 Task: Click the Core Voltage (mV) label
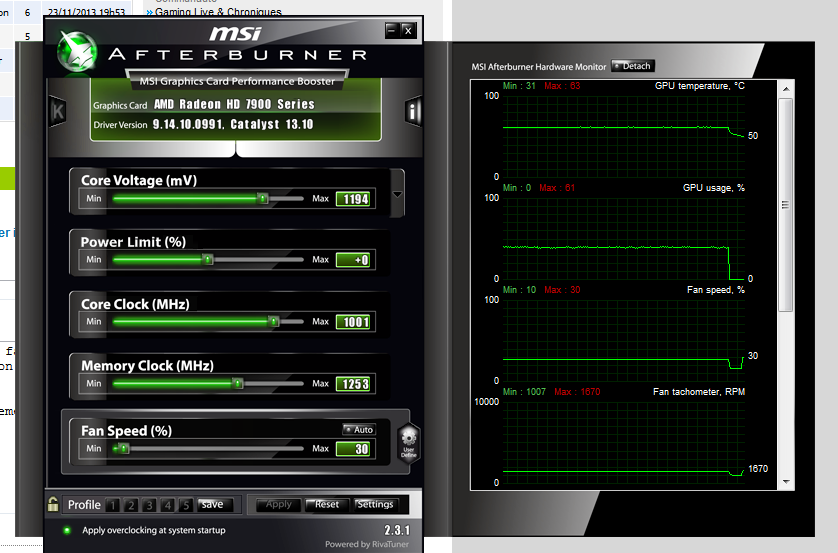click(x=139, y=181)
